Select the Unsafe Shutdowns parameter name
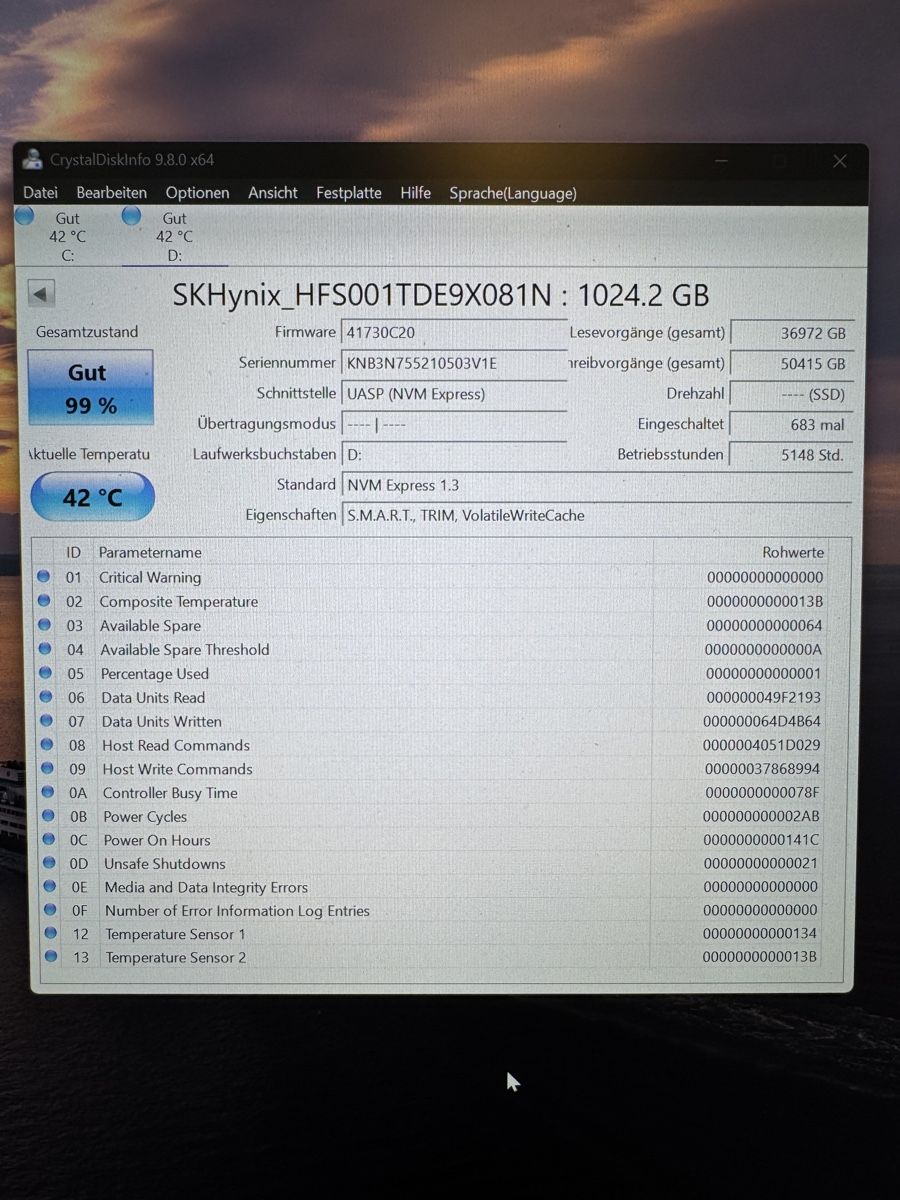The image size is (900, 1200). click(x=165, y=863)
